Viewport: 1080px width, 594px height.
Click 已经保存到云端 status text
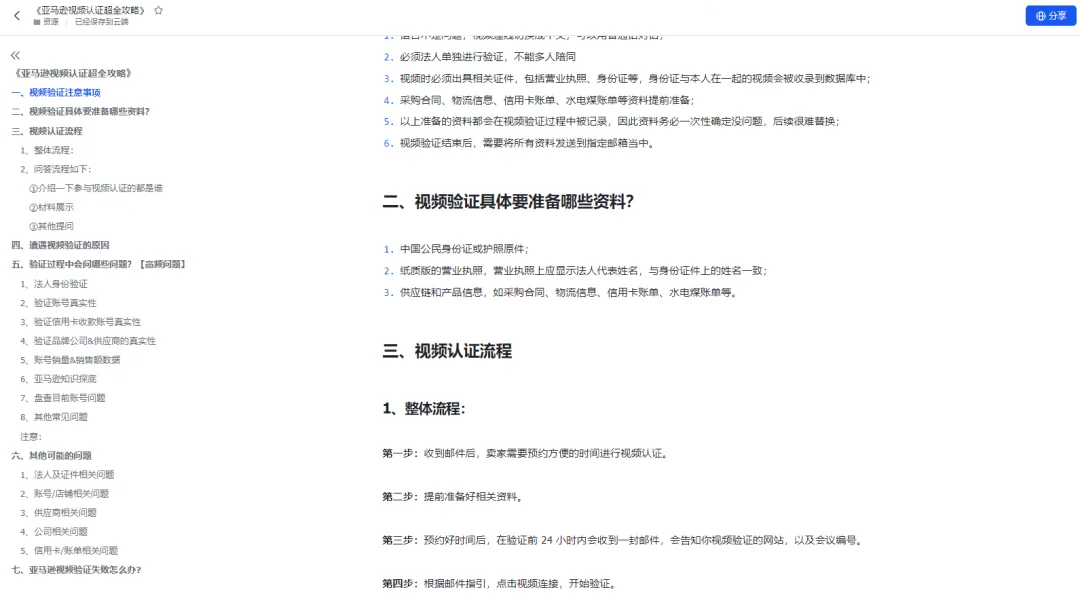pos(102,22)
